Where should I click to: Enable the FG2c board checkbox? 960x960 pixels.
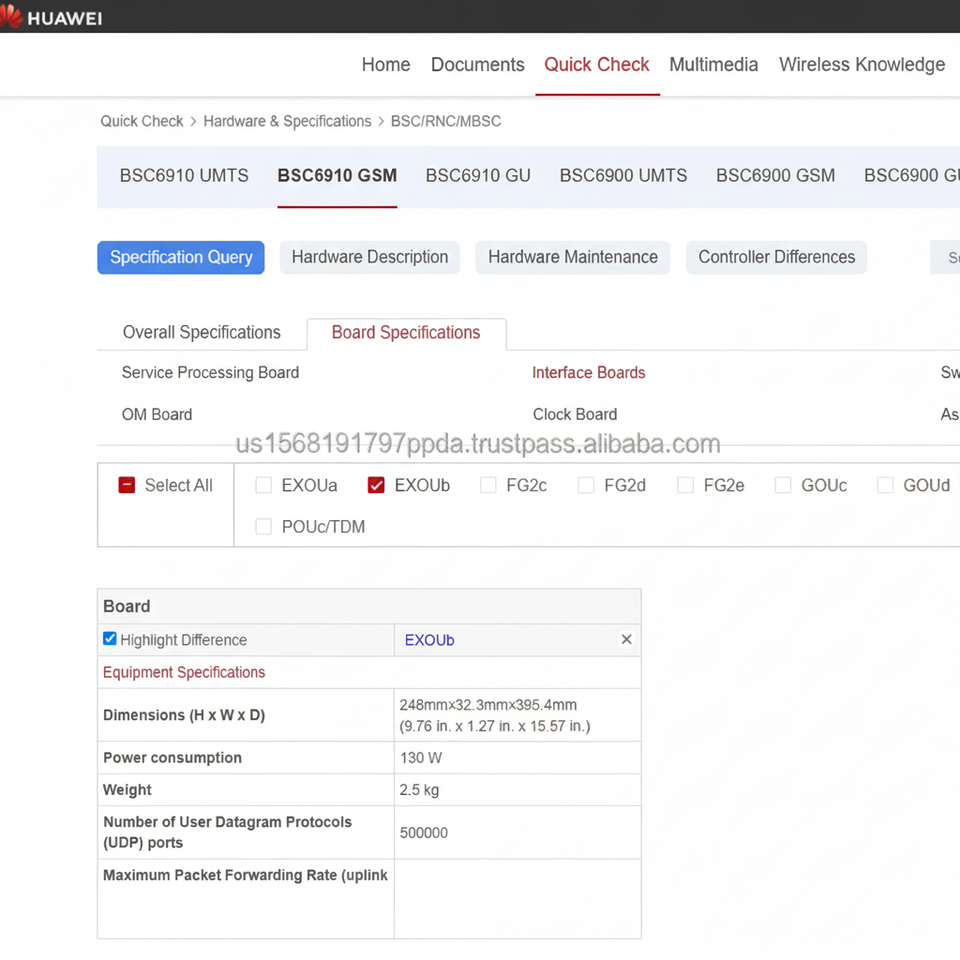point(488,486)
